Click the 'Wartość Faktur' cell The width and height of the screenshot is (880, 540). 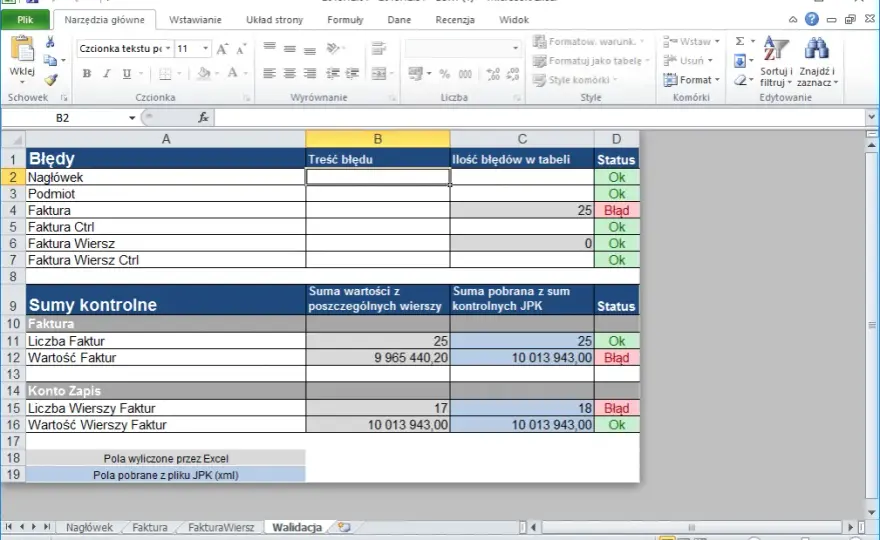pos(166,358)
